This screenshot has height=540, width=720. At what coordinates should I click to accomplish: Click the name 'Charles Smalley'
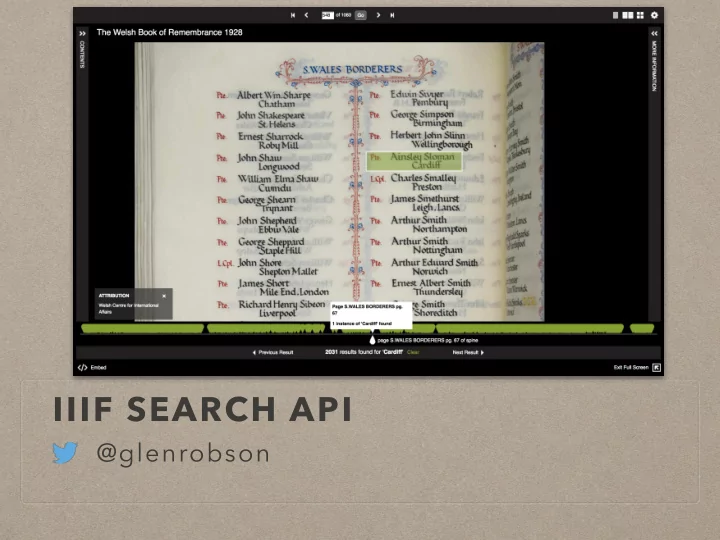423,178
